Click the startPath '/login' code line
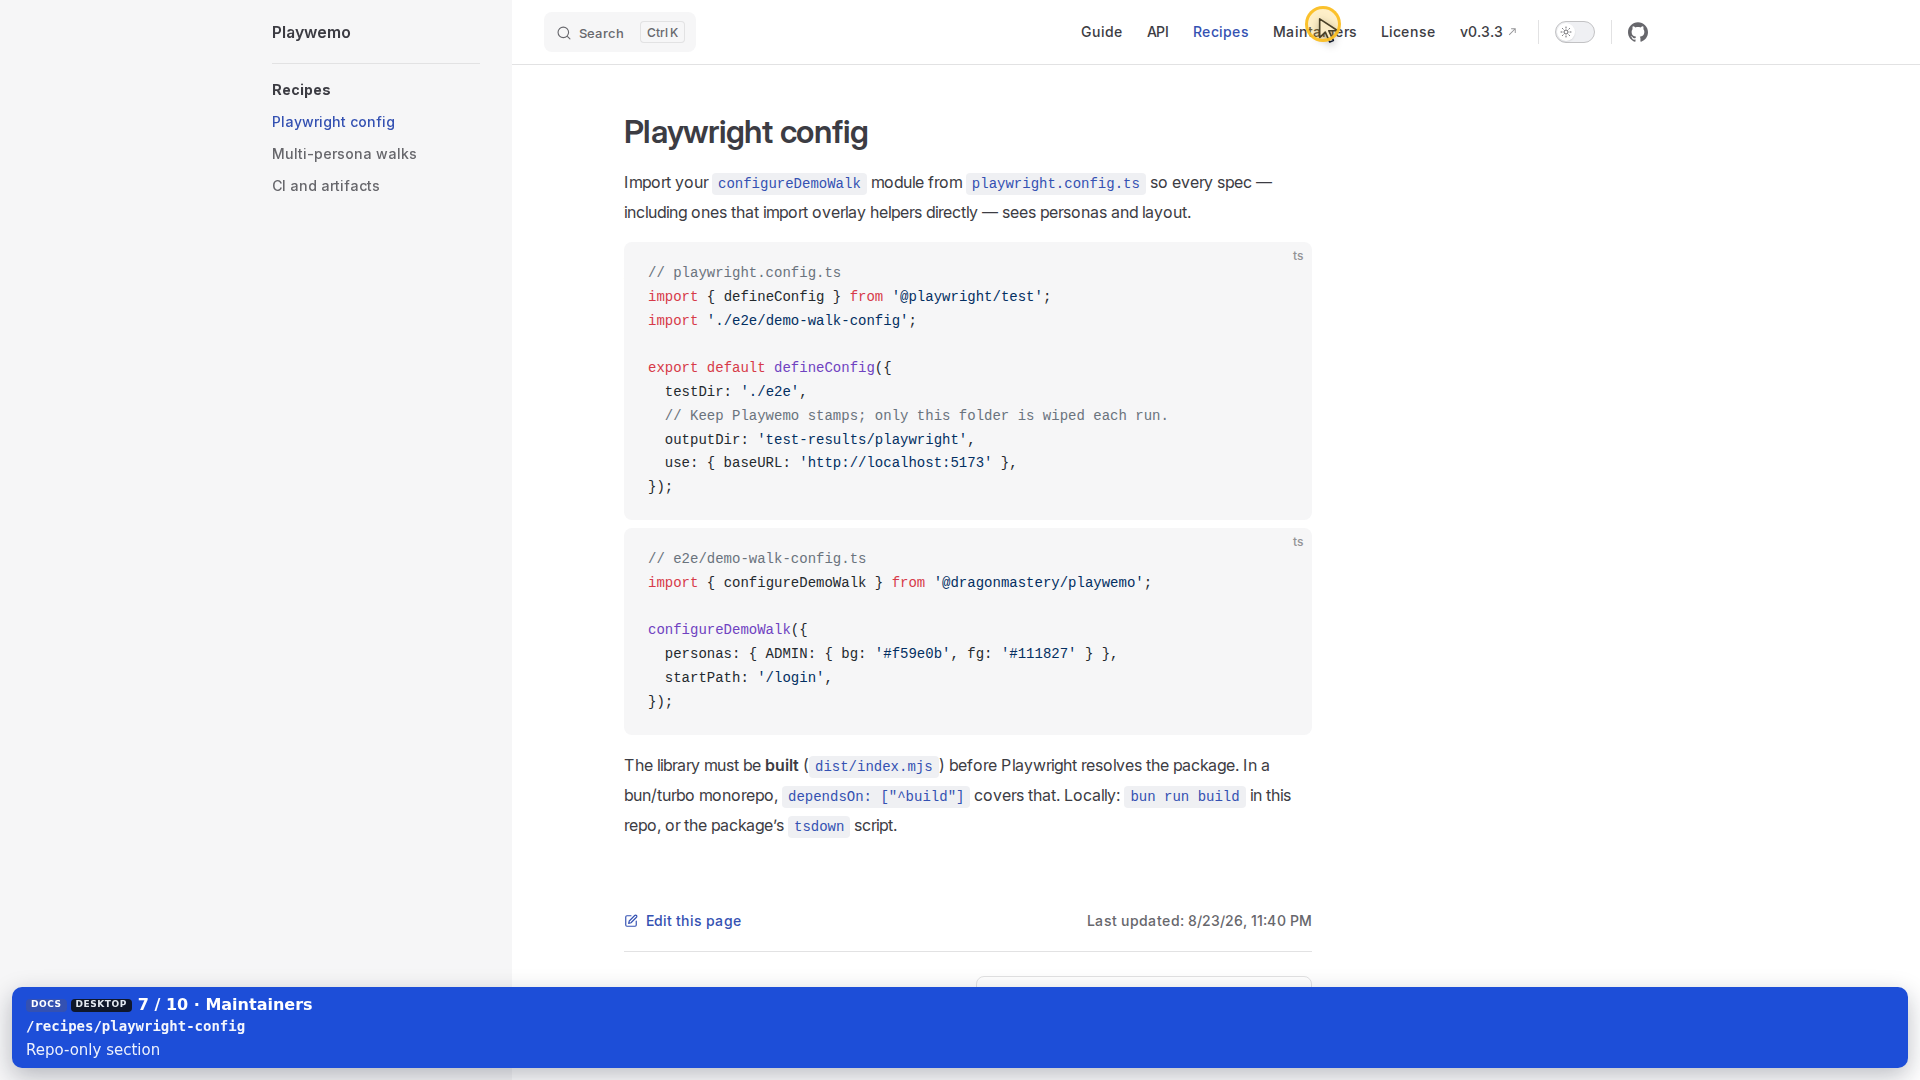Image resolution: width=1920 pixels, height=1080 pixels. coord(748,678)
